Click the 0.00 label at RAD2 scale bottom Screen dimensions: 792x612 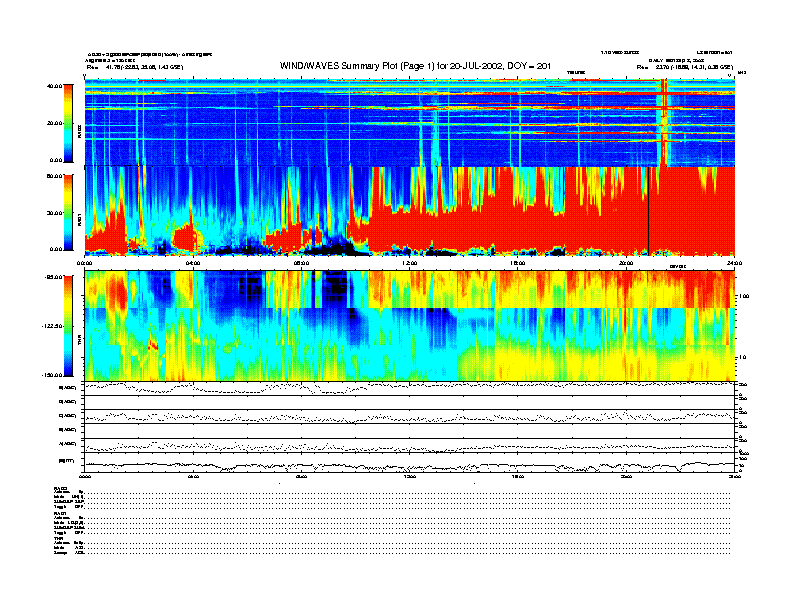click(x=56, y=161)
